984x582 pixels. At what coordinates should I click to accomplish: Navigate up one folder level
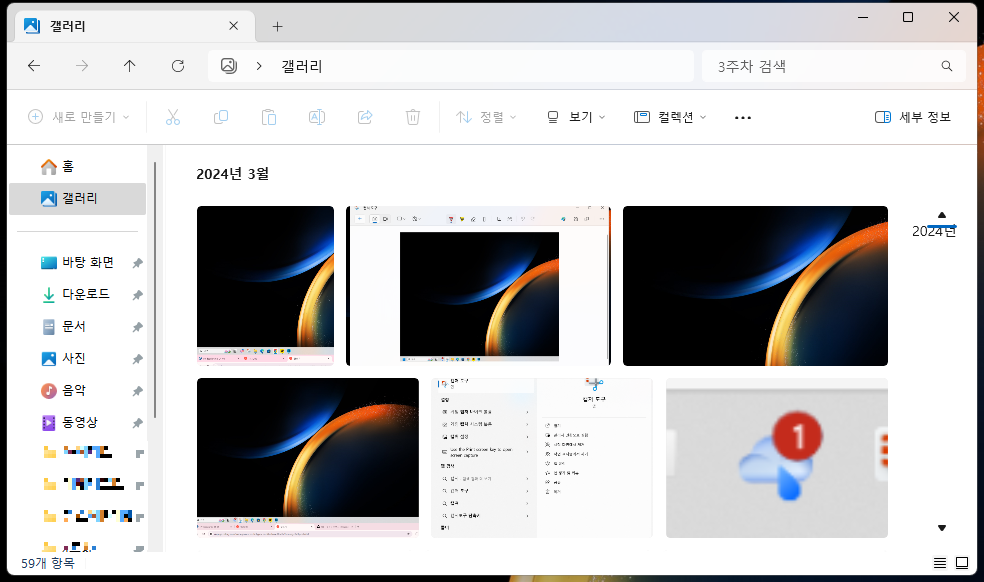pyautogui.click(x=129, y=66)
